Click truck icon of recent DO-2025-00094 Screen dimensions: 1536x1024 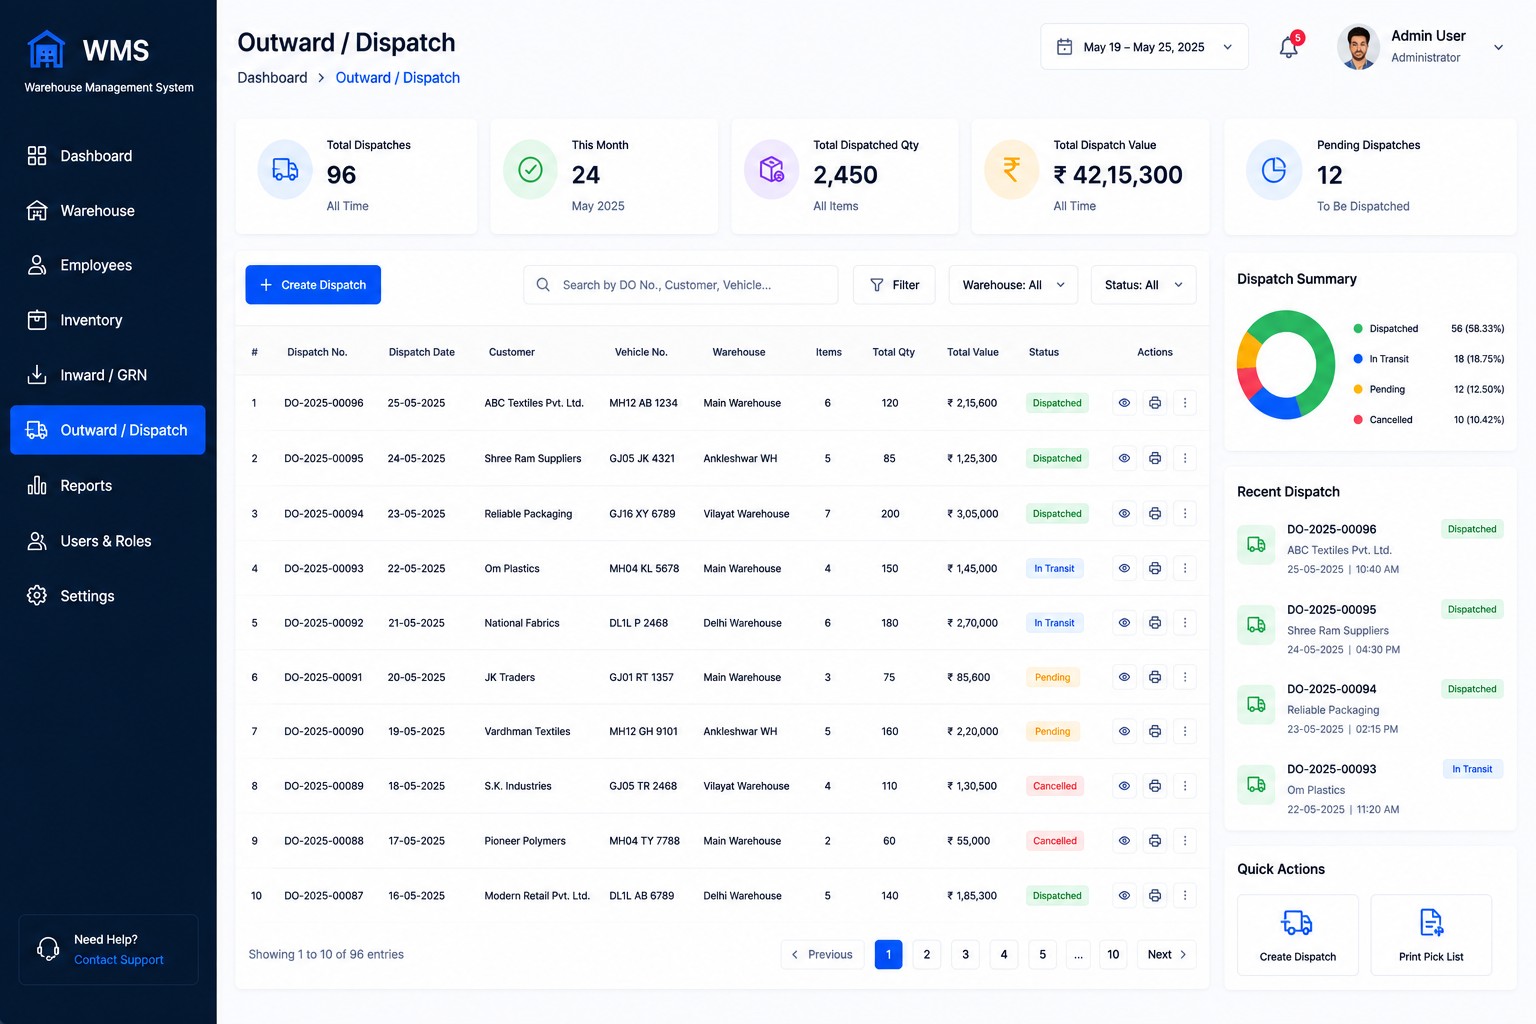1256,705
